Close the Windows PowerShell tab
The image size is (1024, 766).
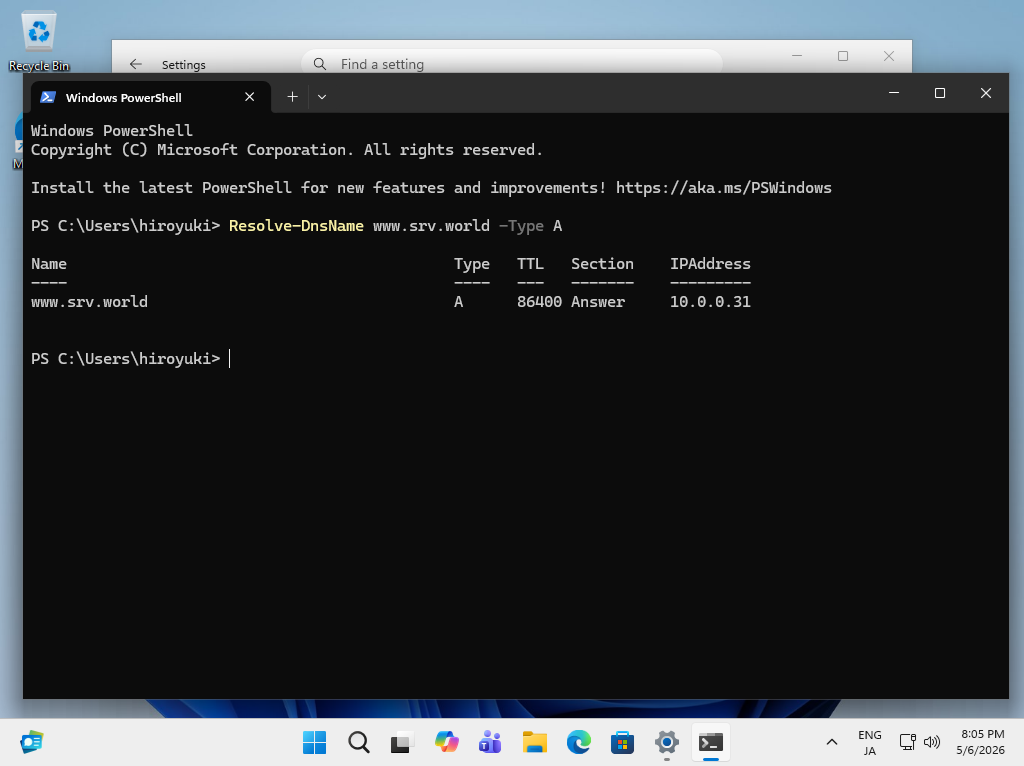point(249,97)
